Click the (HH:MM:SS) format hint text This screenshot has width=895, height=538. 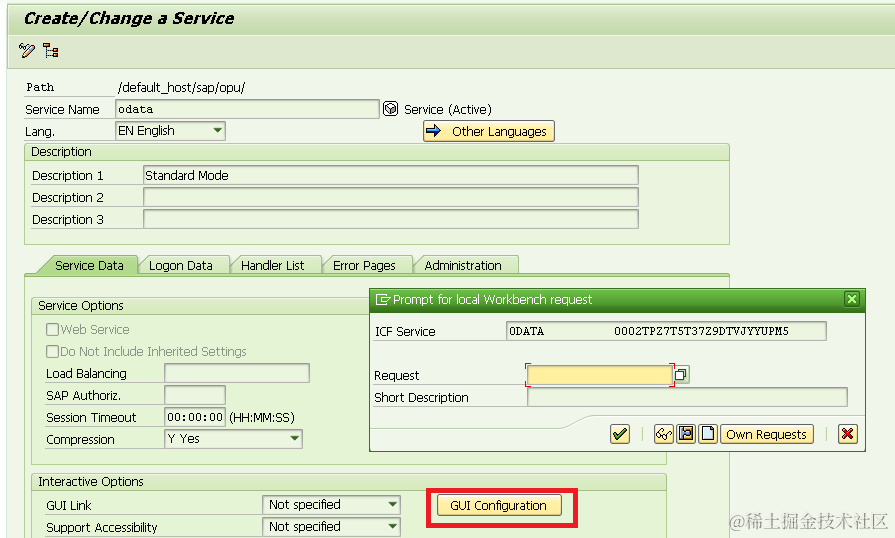click(x=262, y=417)
